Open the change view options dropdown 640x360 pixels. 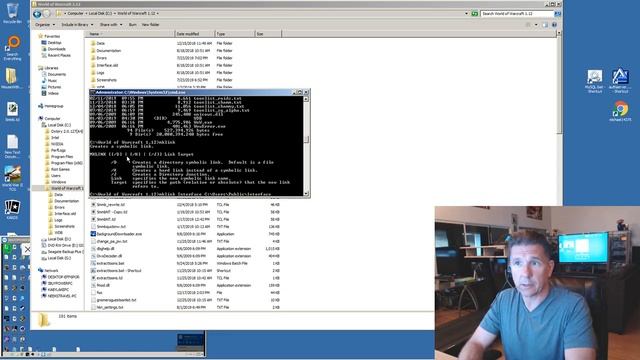(x=536, y=25)
